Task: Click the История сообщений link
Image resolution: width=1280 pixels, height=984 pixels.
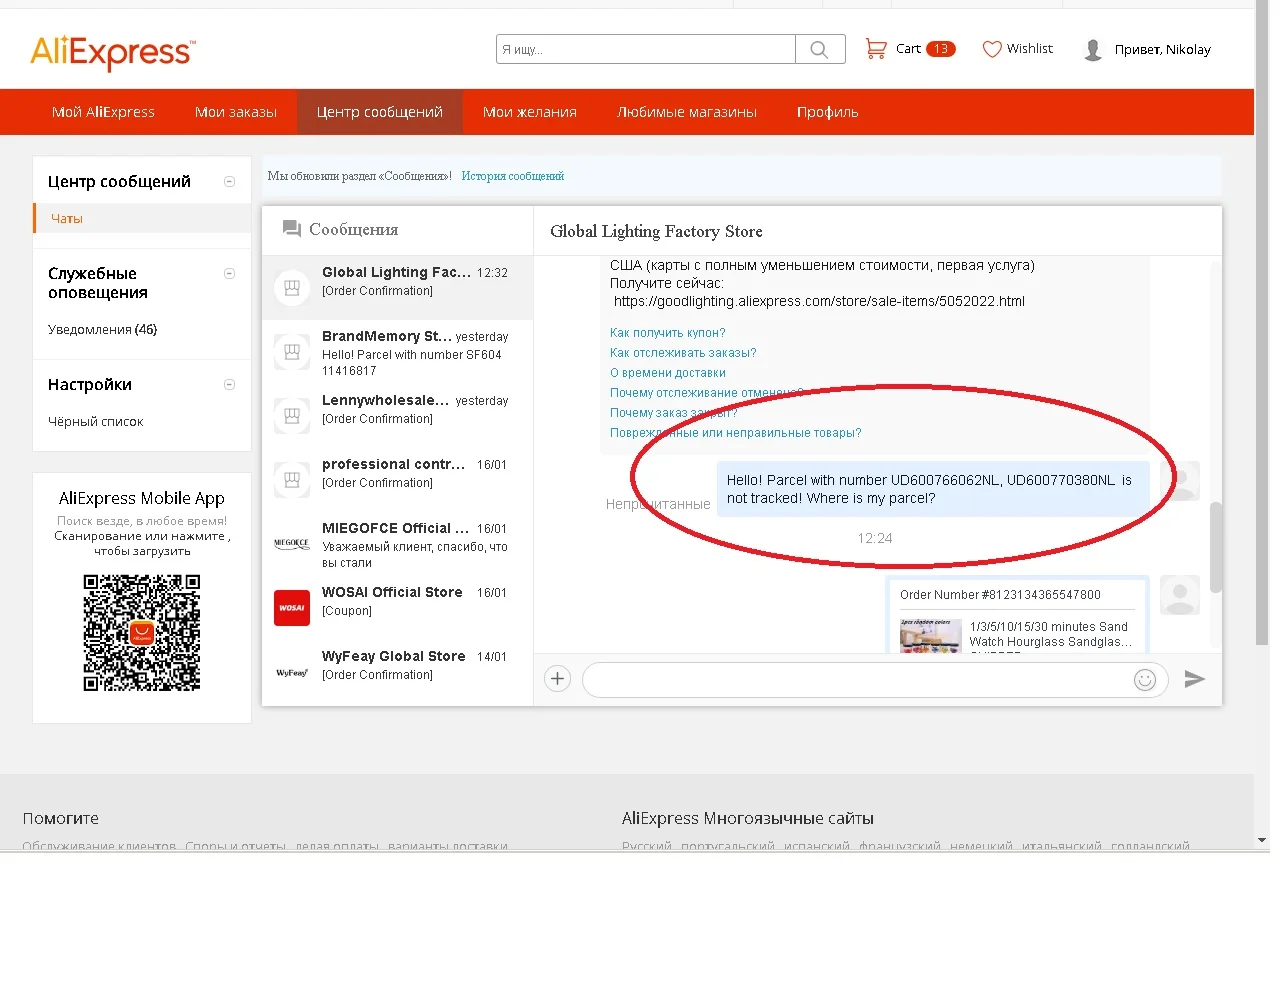Action: pyautogui.click(x=513, y=176)
